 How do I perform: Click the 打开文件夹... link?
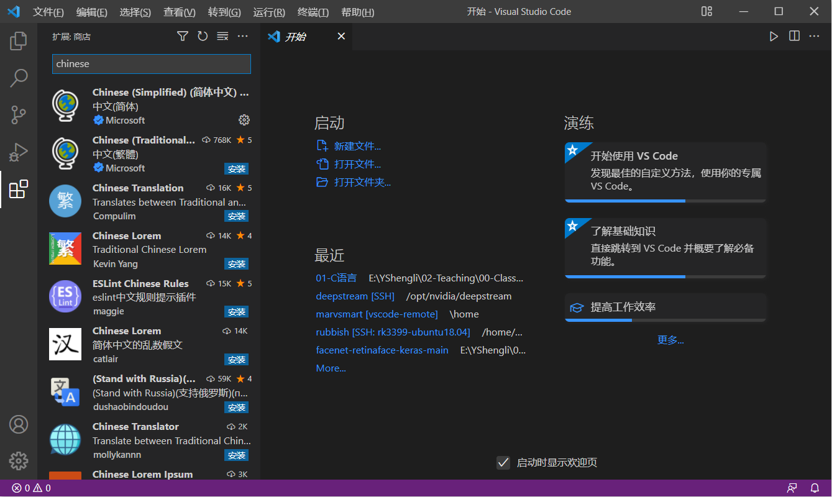[362, 182]
